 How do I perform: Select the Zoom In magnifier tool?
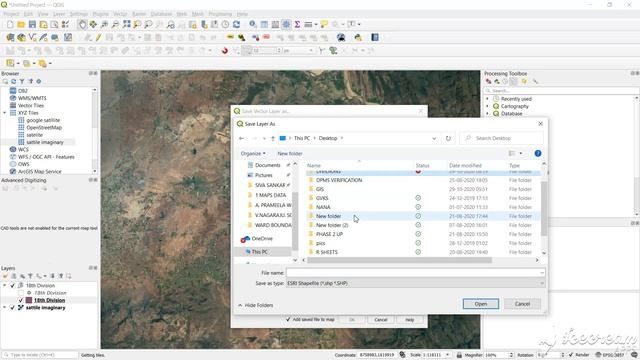[x=104, y=24]
